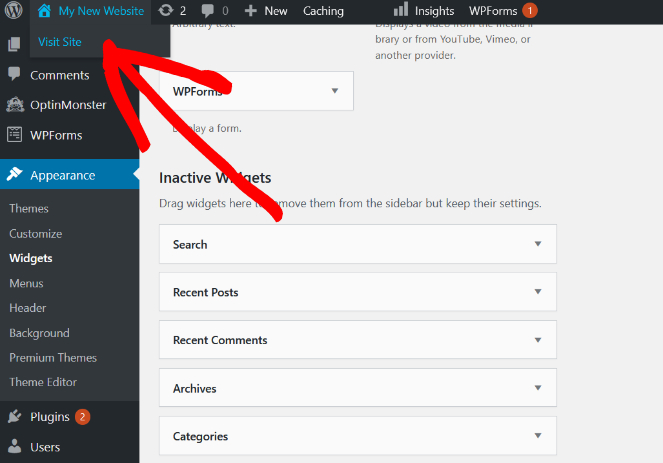Click the WPForms sidebar icon

pos(14,135)
